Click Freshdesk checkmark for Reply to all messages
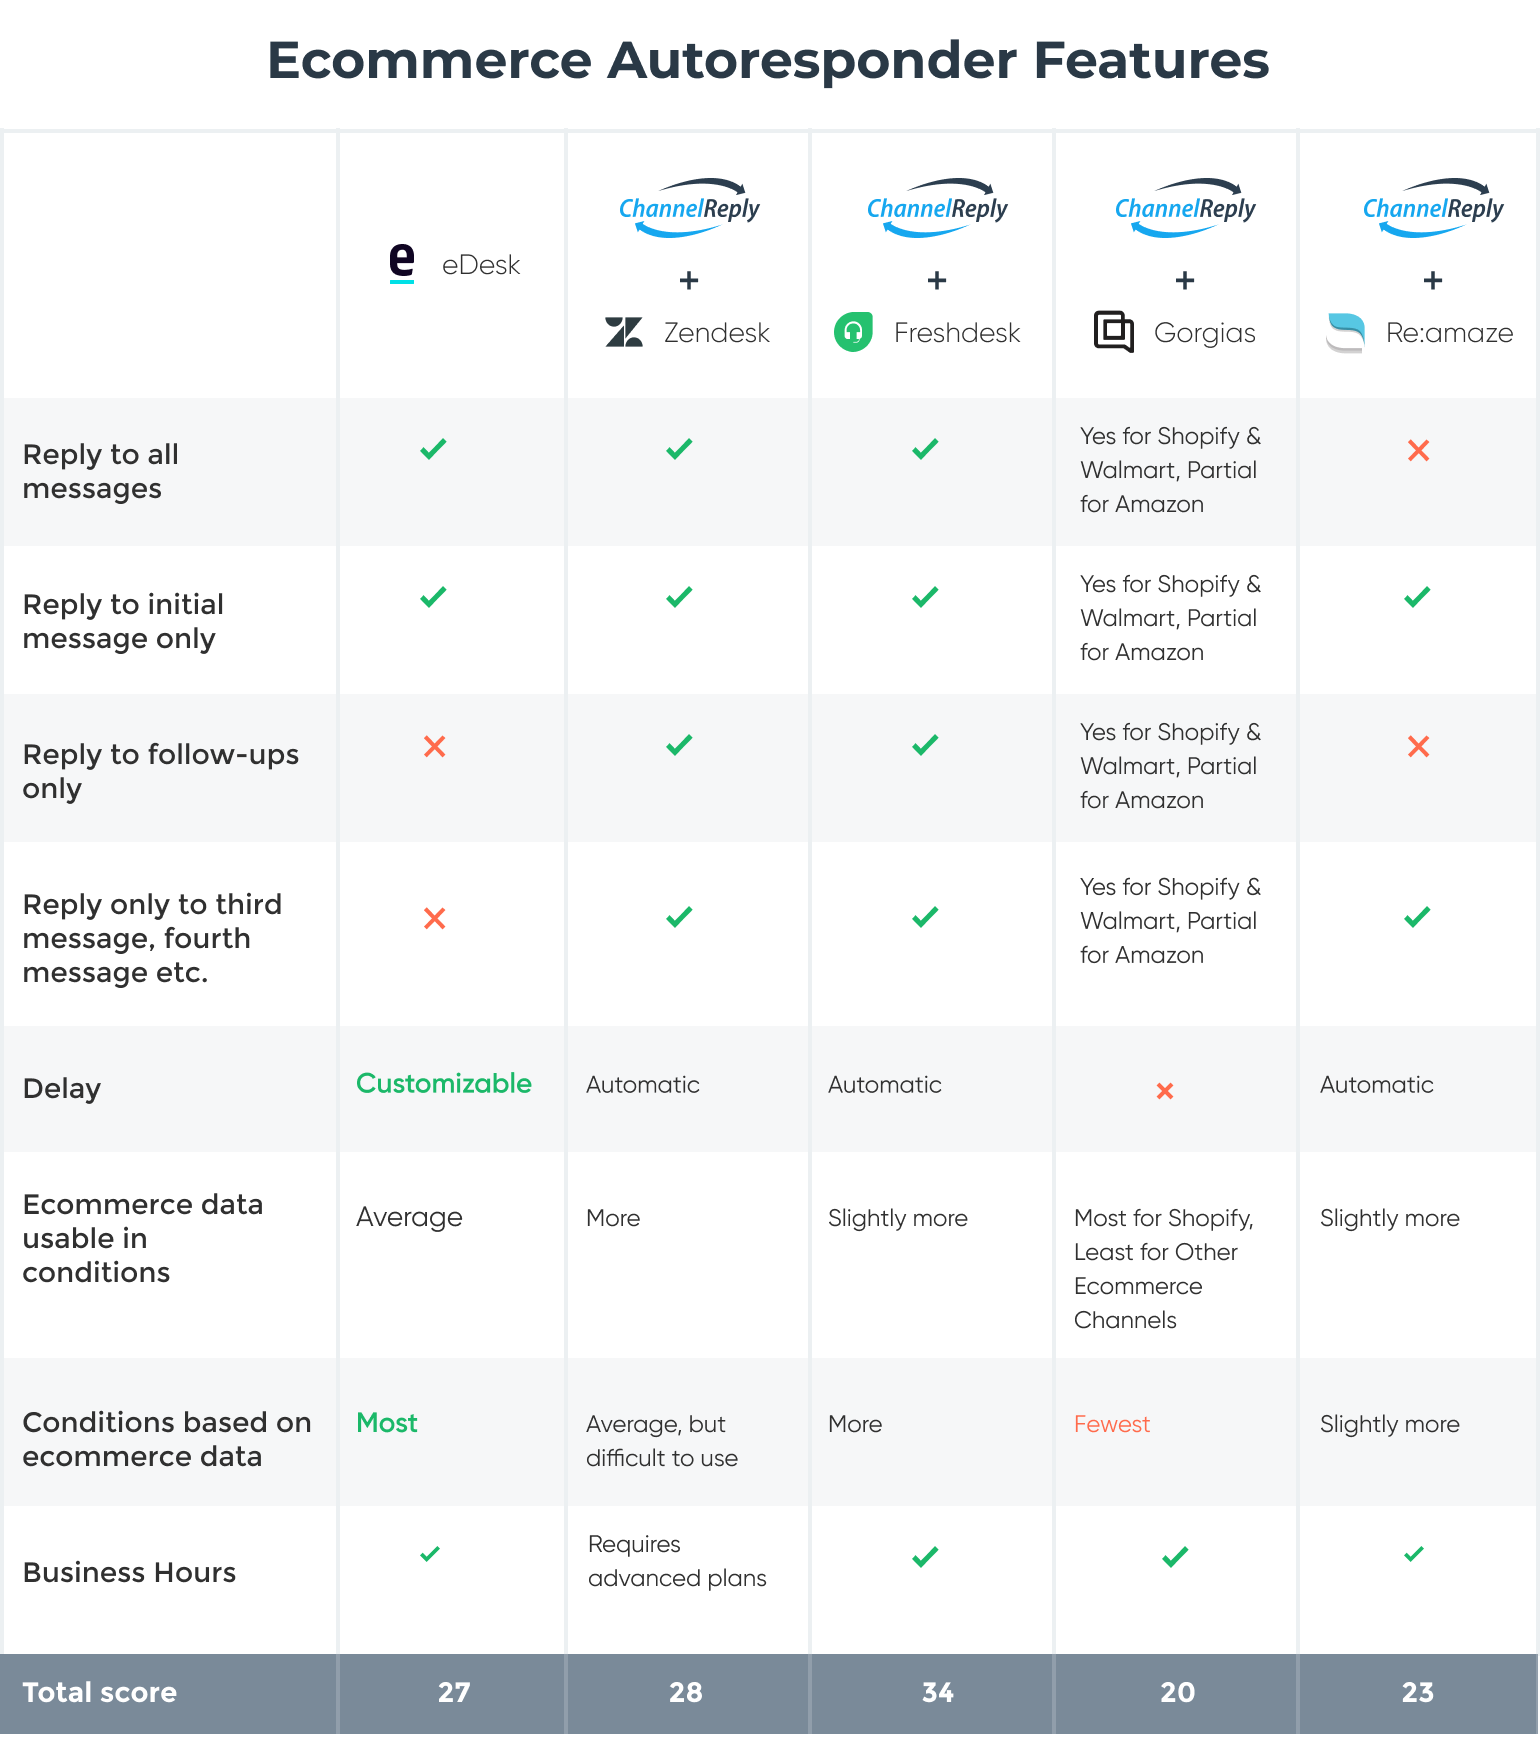The width and height of the screenshot is (1540, 1738). pyautogui.click(x=925, y=449)
